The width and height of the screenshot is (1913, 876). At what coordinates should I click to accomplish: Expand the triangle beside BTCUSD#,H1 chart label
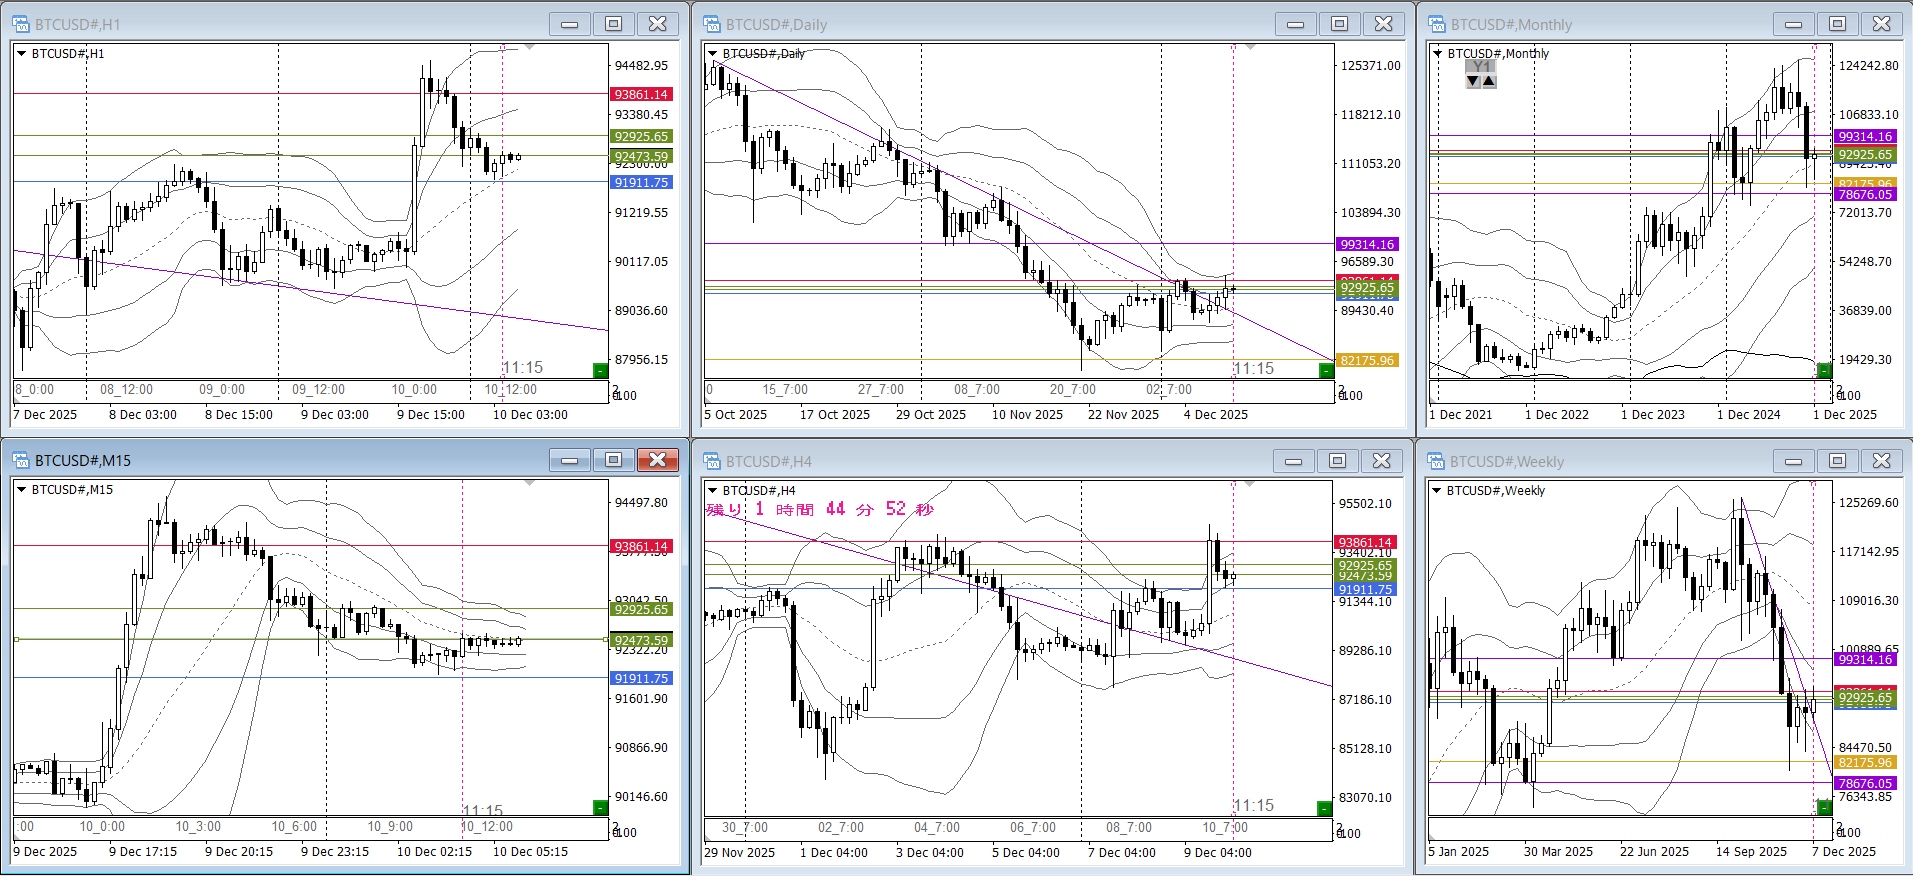21,54
